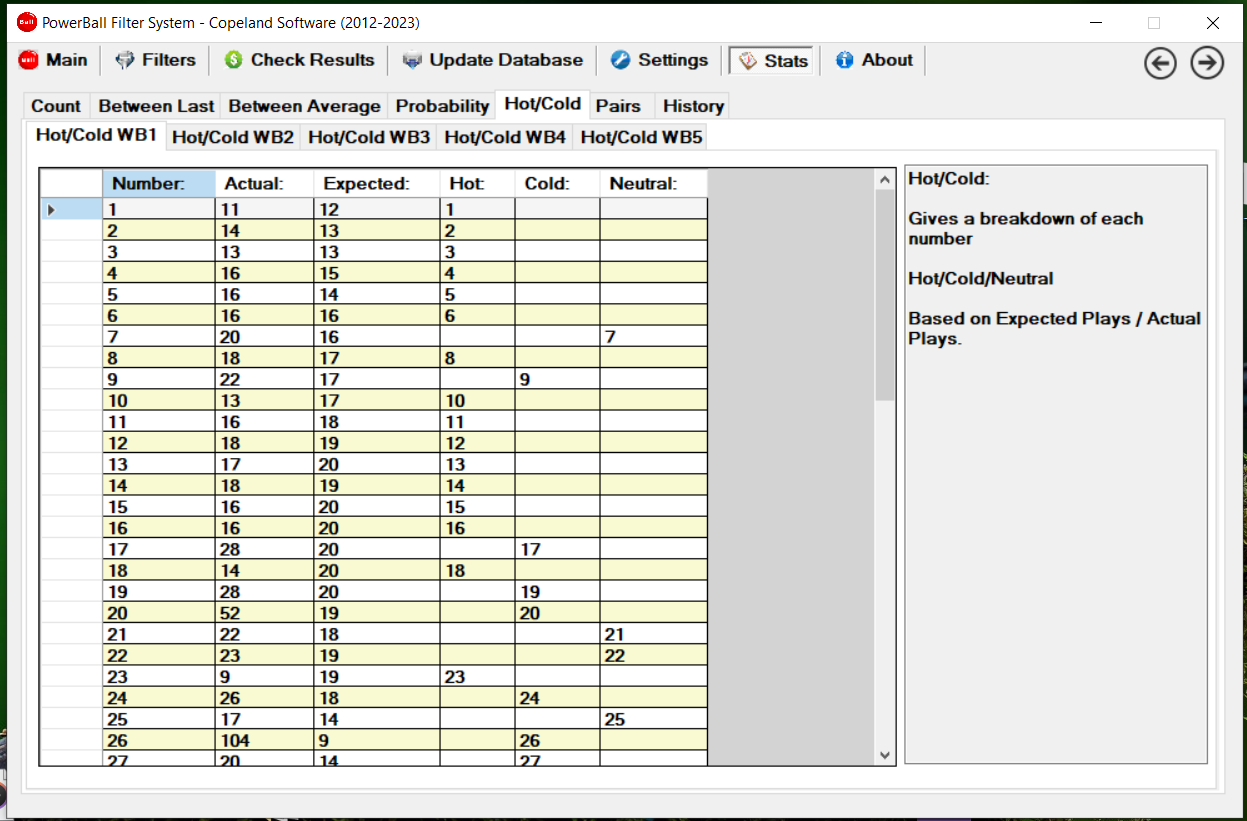Click Neutral cell showing 25
This screenshot has height=821, width=1247.
click(653, 719)
